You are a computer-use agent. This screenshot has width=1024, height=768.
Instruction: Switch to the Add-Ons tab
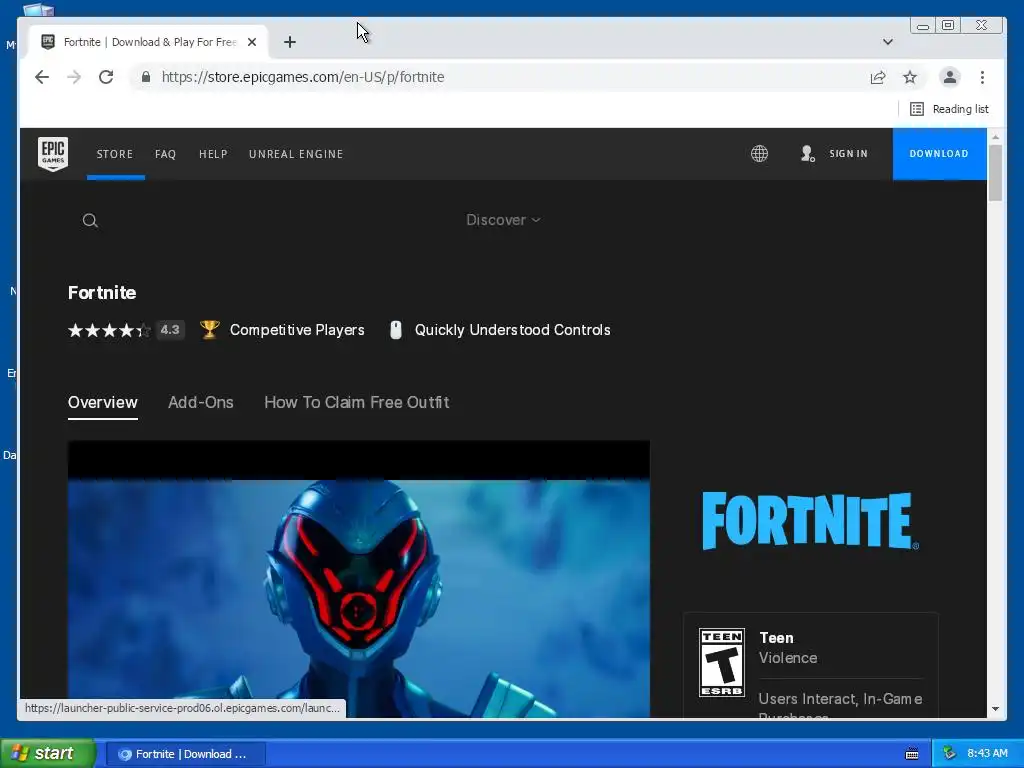click(x=200, y=402)
